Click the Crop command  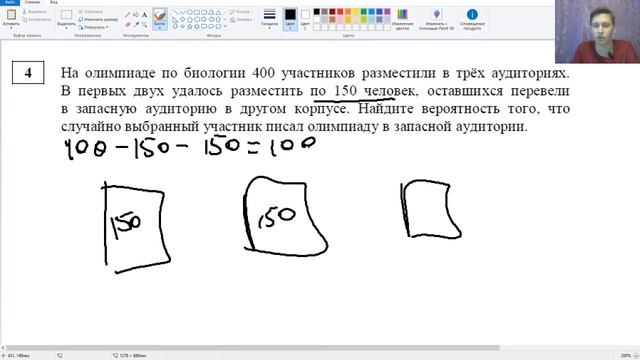point(91,11)
